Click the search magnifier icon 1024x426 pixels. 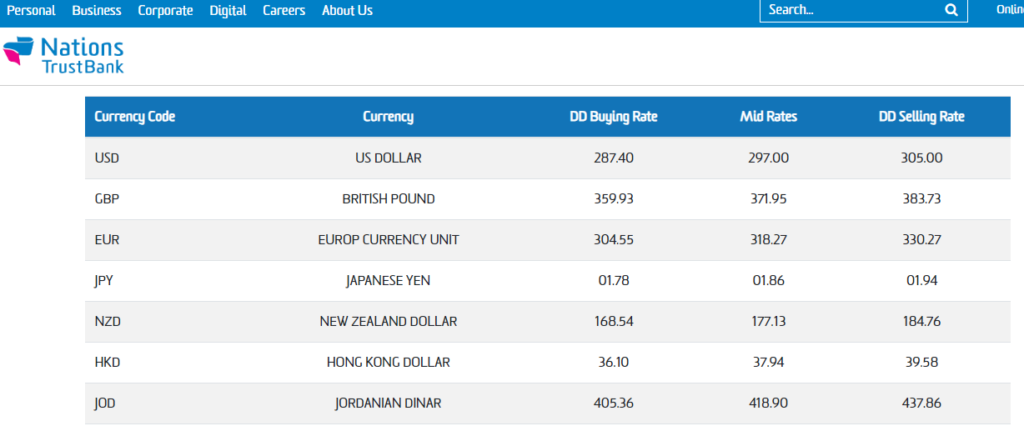pos(950,10)
